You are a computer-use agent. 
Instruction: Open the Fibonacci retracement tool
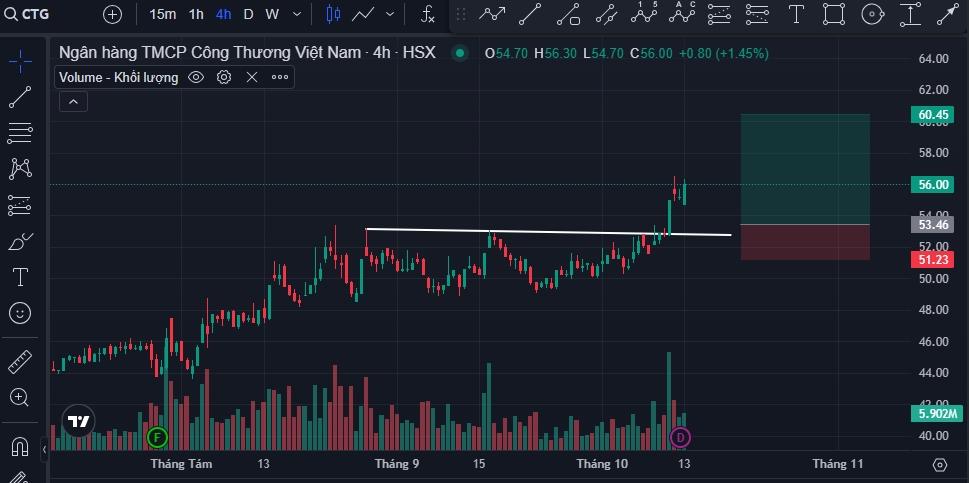[x=20, y=132]
